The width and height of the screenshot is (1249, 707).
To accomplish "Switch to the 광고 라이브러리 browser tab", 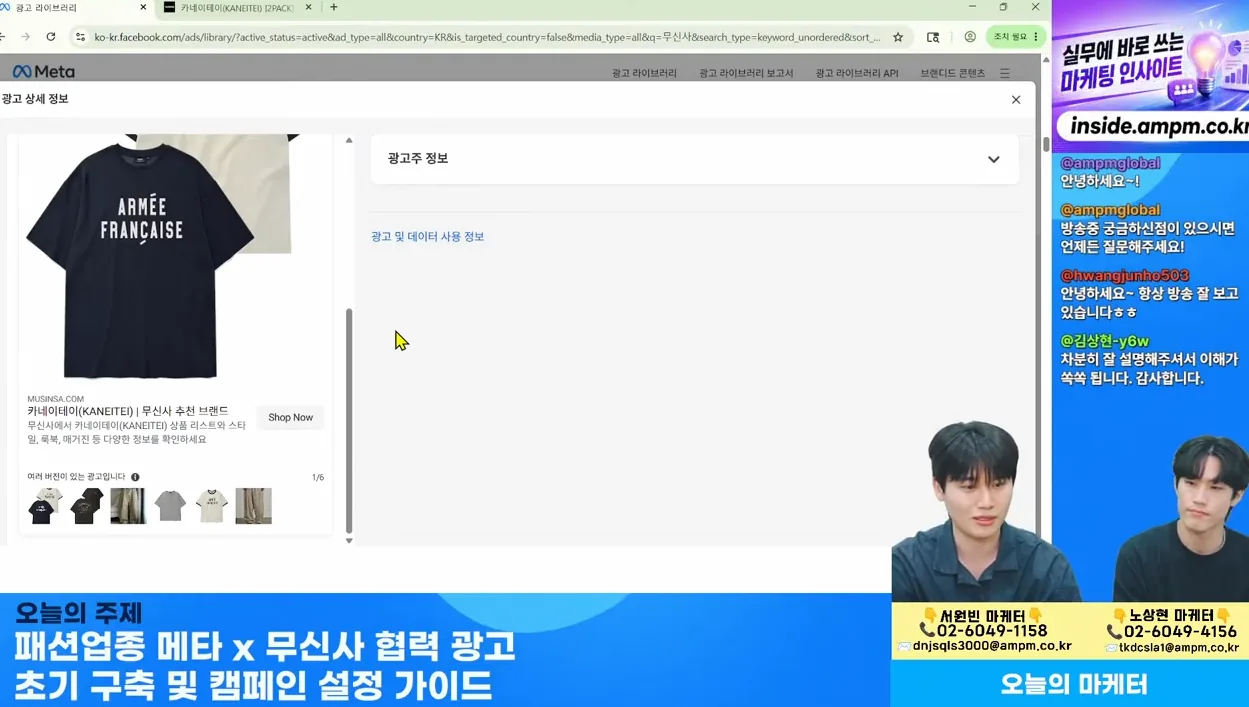I will (x=70, y=8).
